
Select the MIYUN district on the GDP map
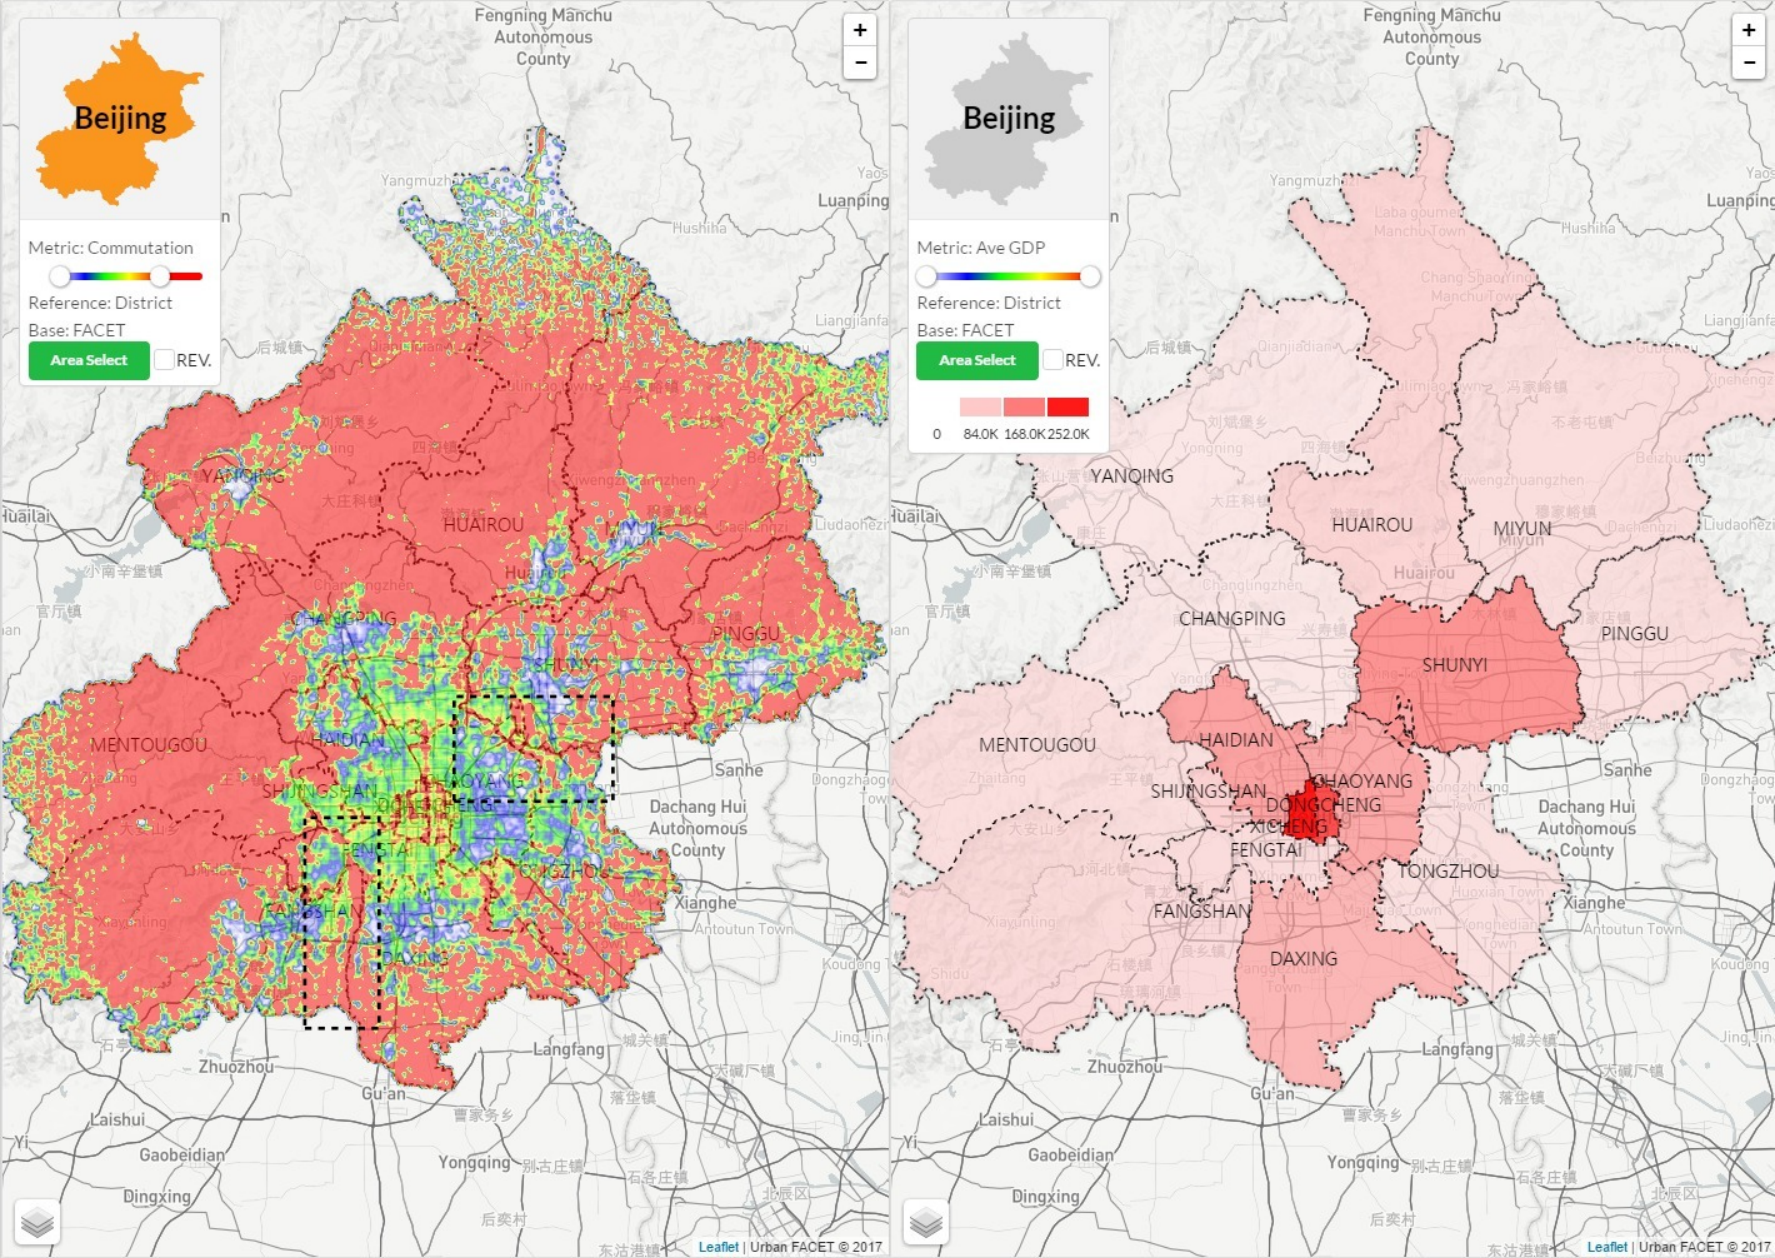coord(1522,528)
